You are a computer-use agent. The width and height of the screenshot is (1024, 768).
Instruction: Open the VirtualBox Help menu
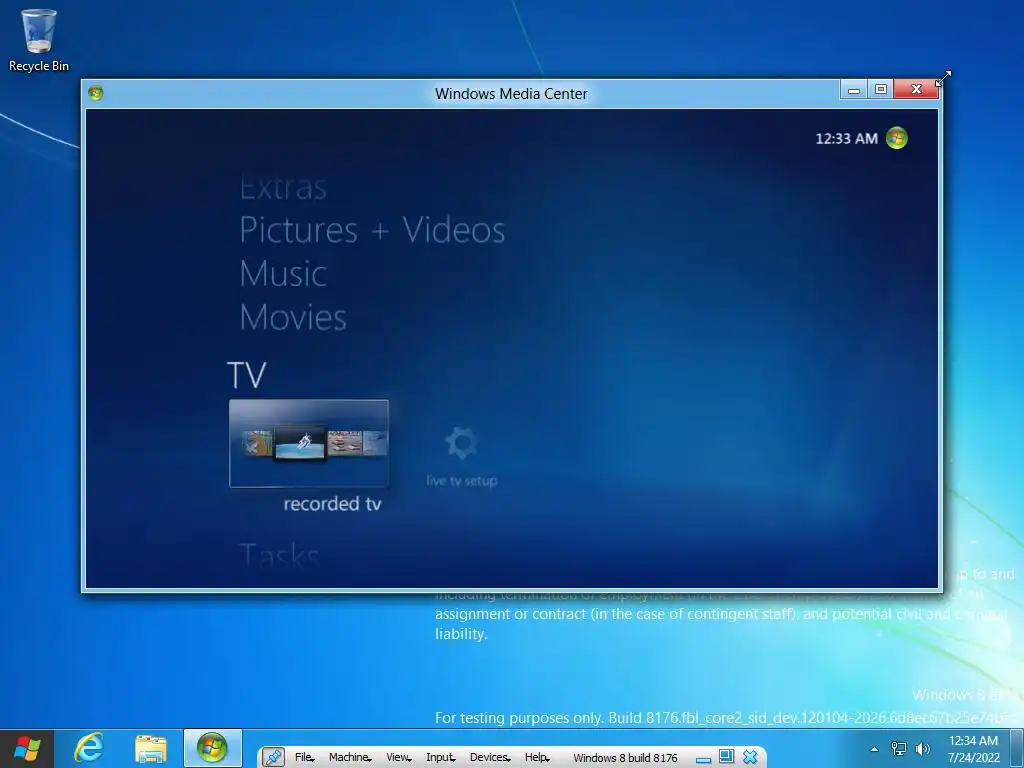[x=537, y=758]
